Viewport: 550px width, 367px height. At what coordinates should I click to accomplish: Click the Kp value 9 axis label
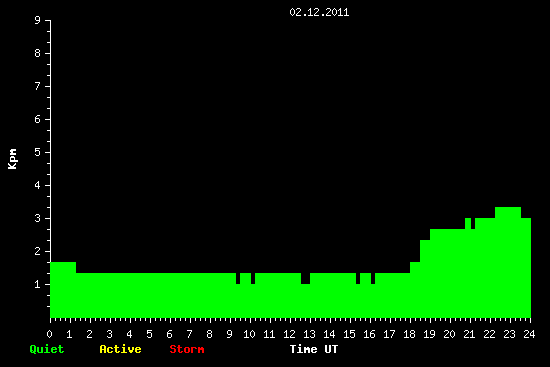tap(38, 20)
